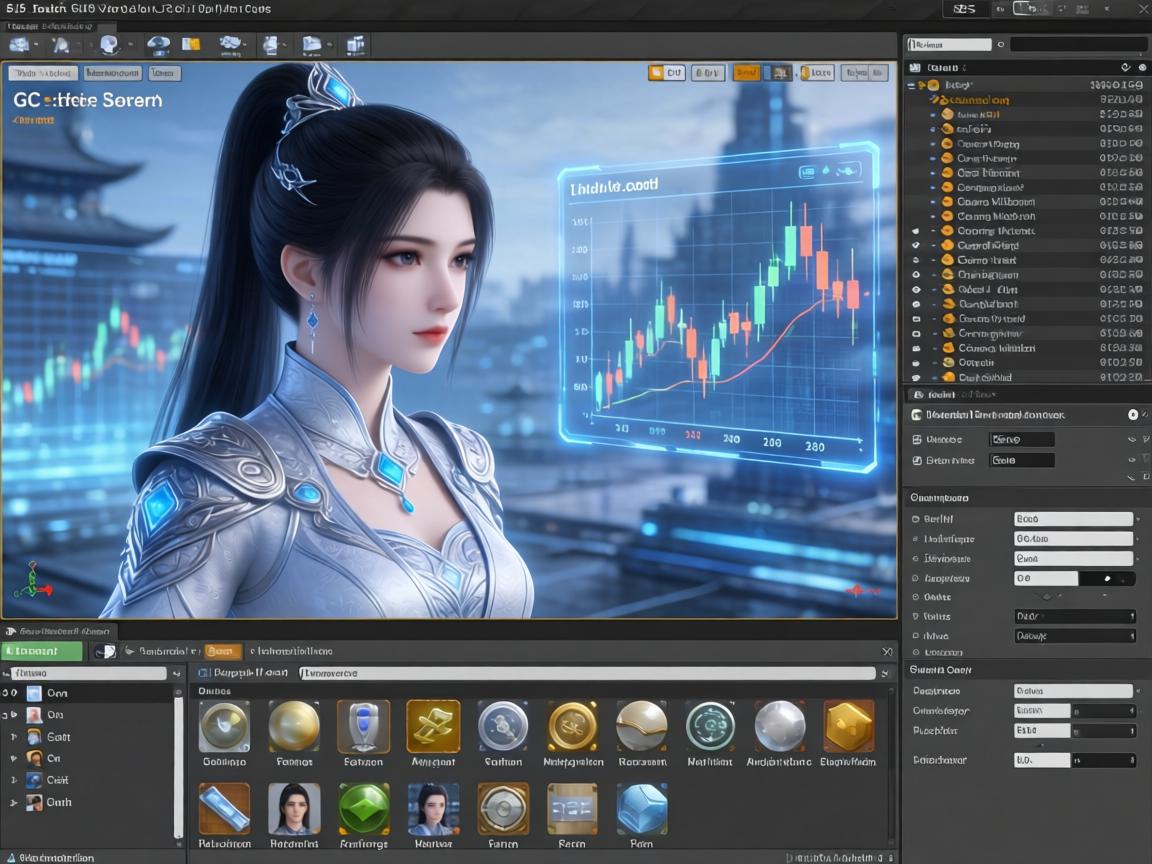
Task: Click the yellow folder icon in top toolbar
Action: click(190, 45)
